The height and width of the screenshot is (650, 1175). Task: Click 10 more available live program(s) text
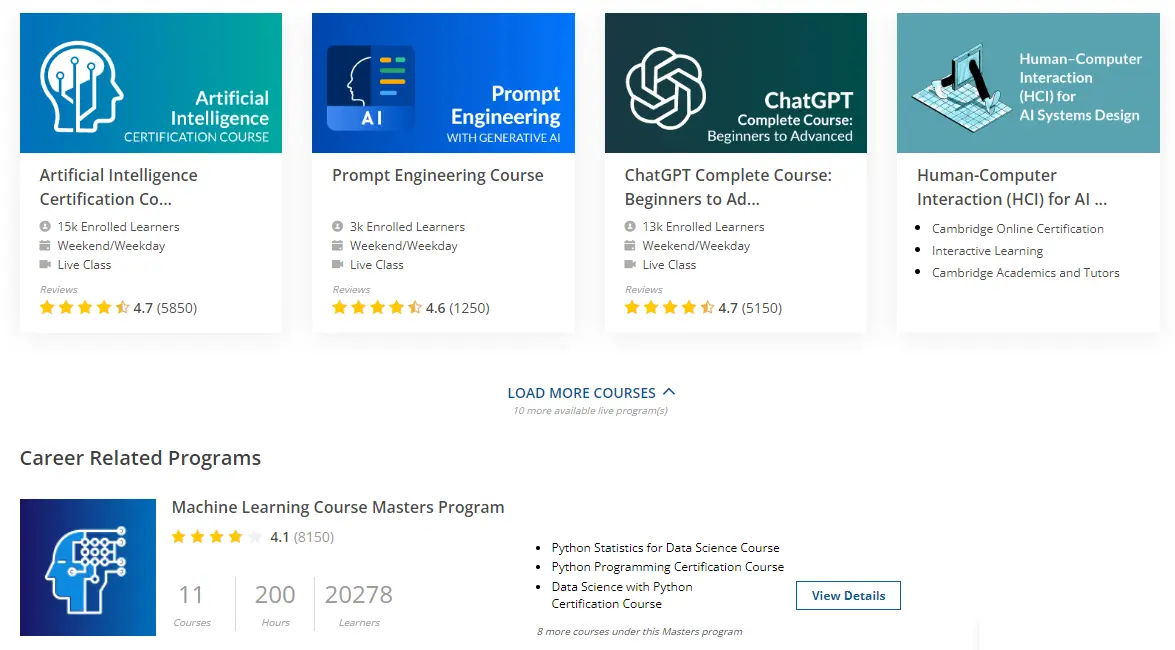590,411
